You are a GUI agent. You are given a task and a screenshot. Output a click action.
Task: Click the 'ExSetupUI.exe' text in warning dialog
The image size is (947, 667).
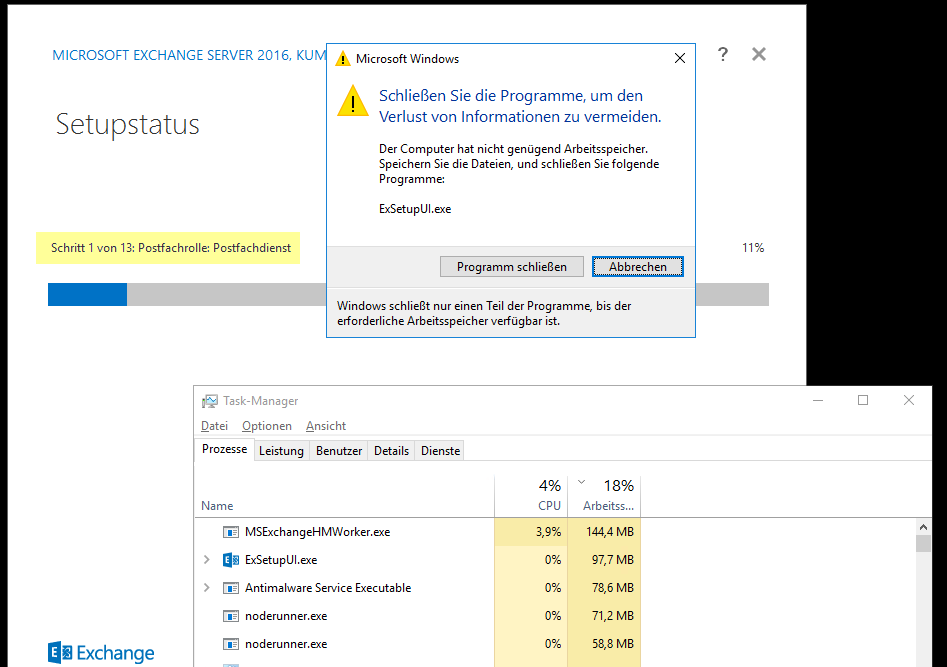[415, 209]
